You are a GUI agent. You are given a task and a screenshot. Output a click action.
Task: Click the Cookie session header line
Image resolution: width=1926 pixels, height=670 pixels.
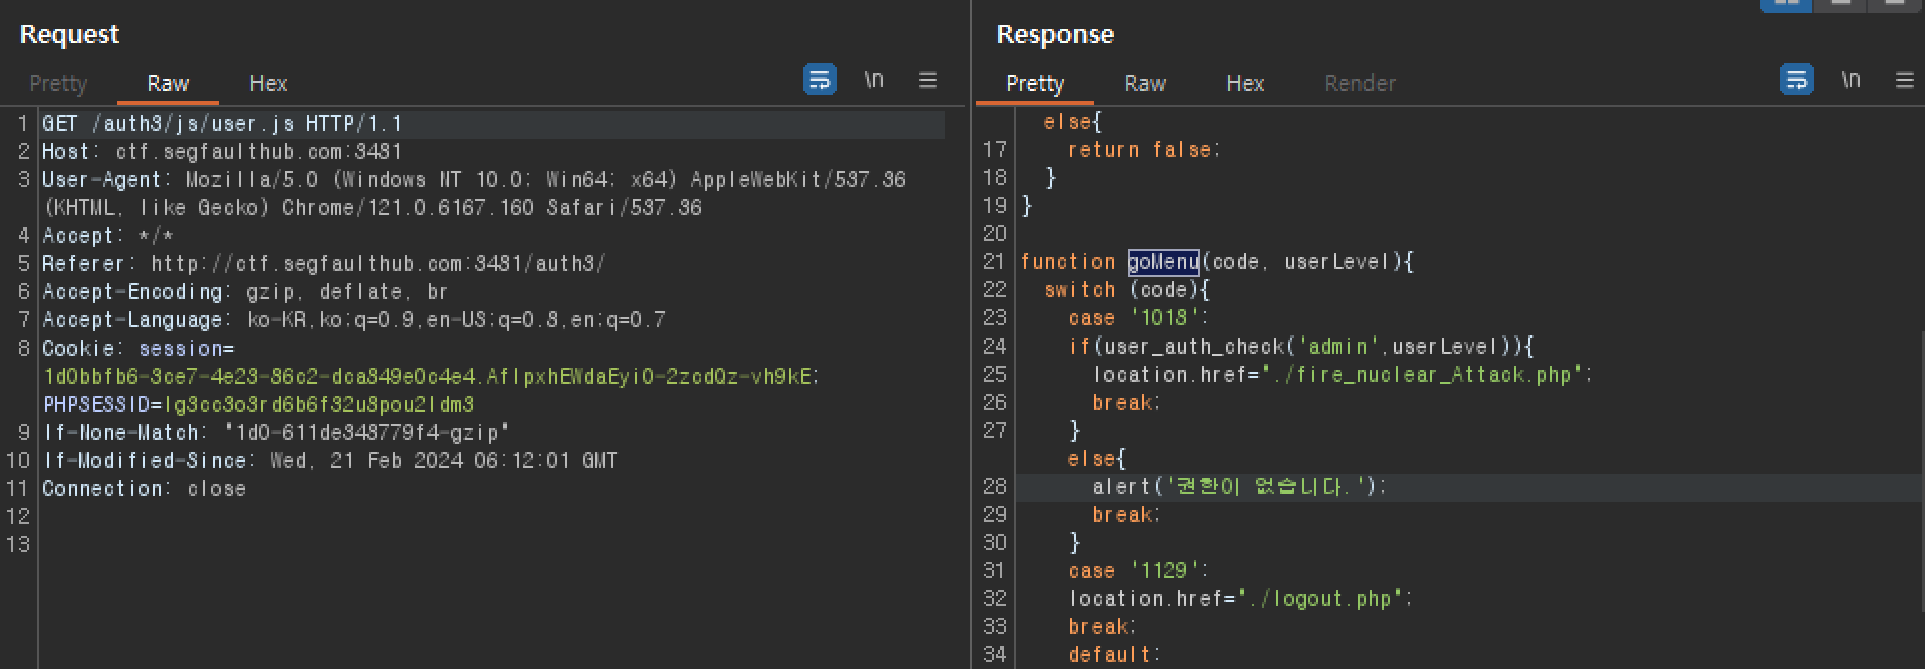(138, 349)
